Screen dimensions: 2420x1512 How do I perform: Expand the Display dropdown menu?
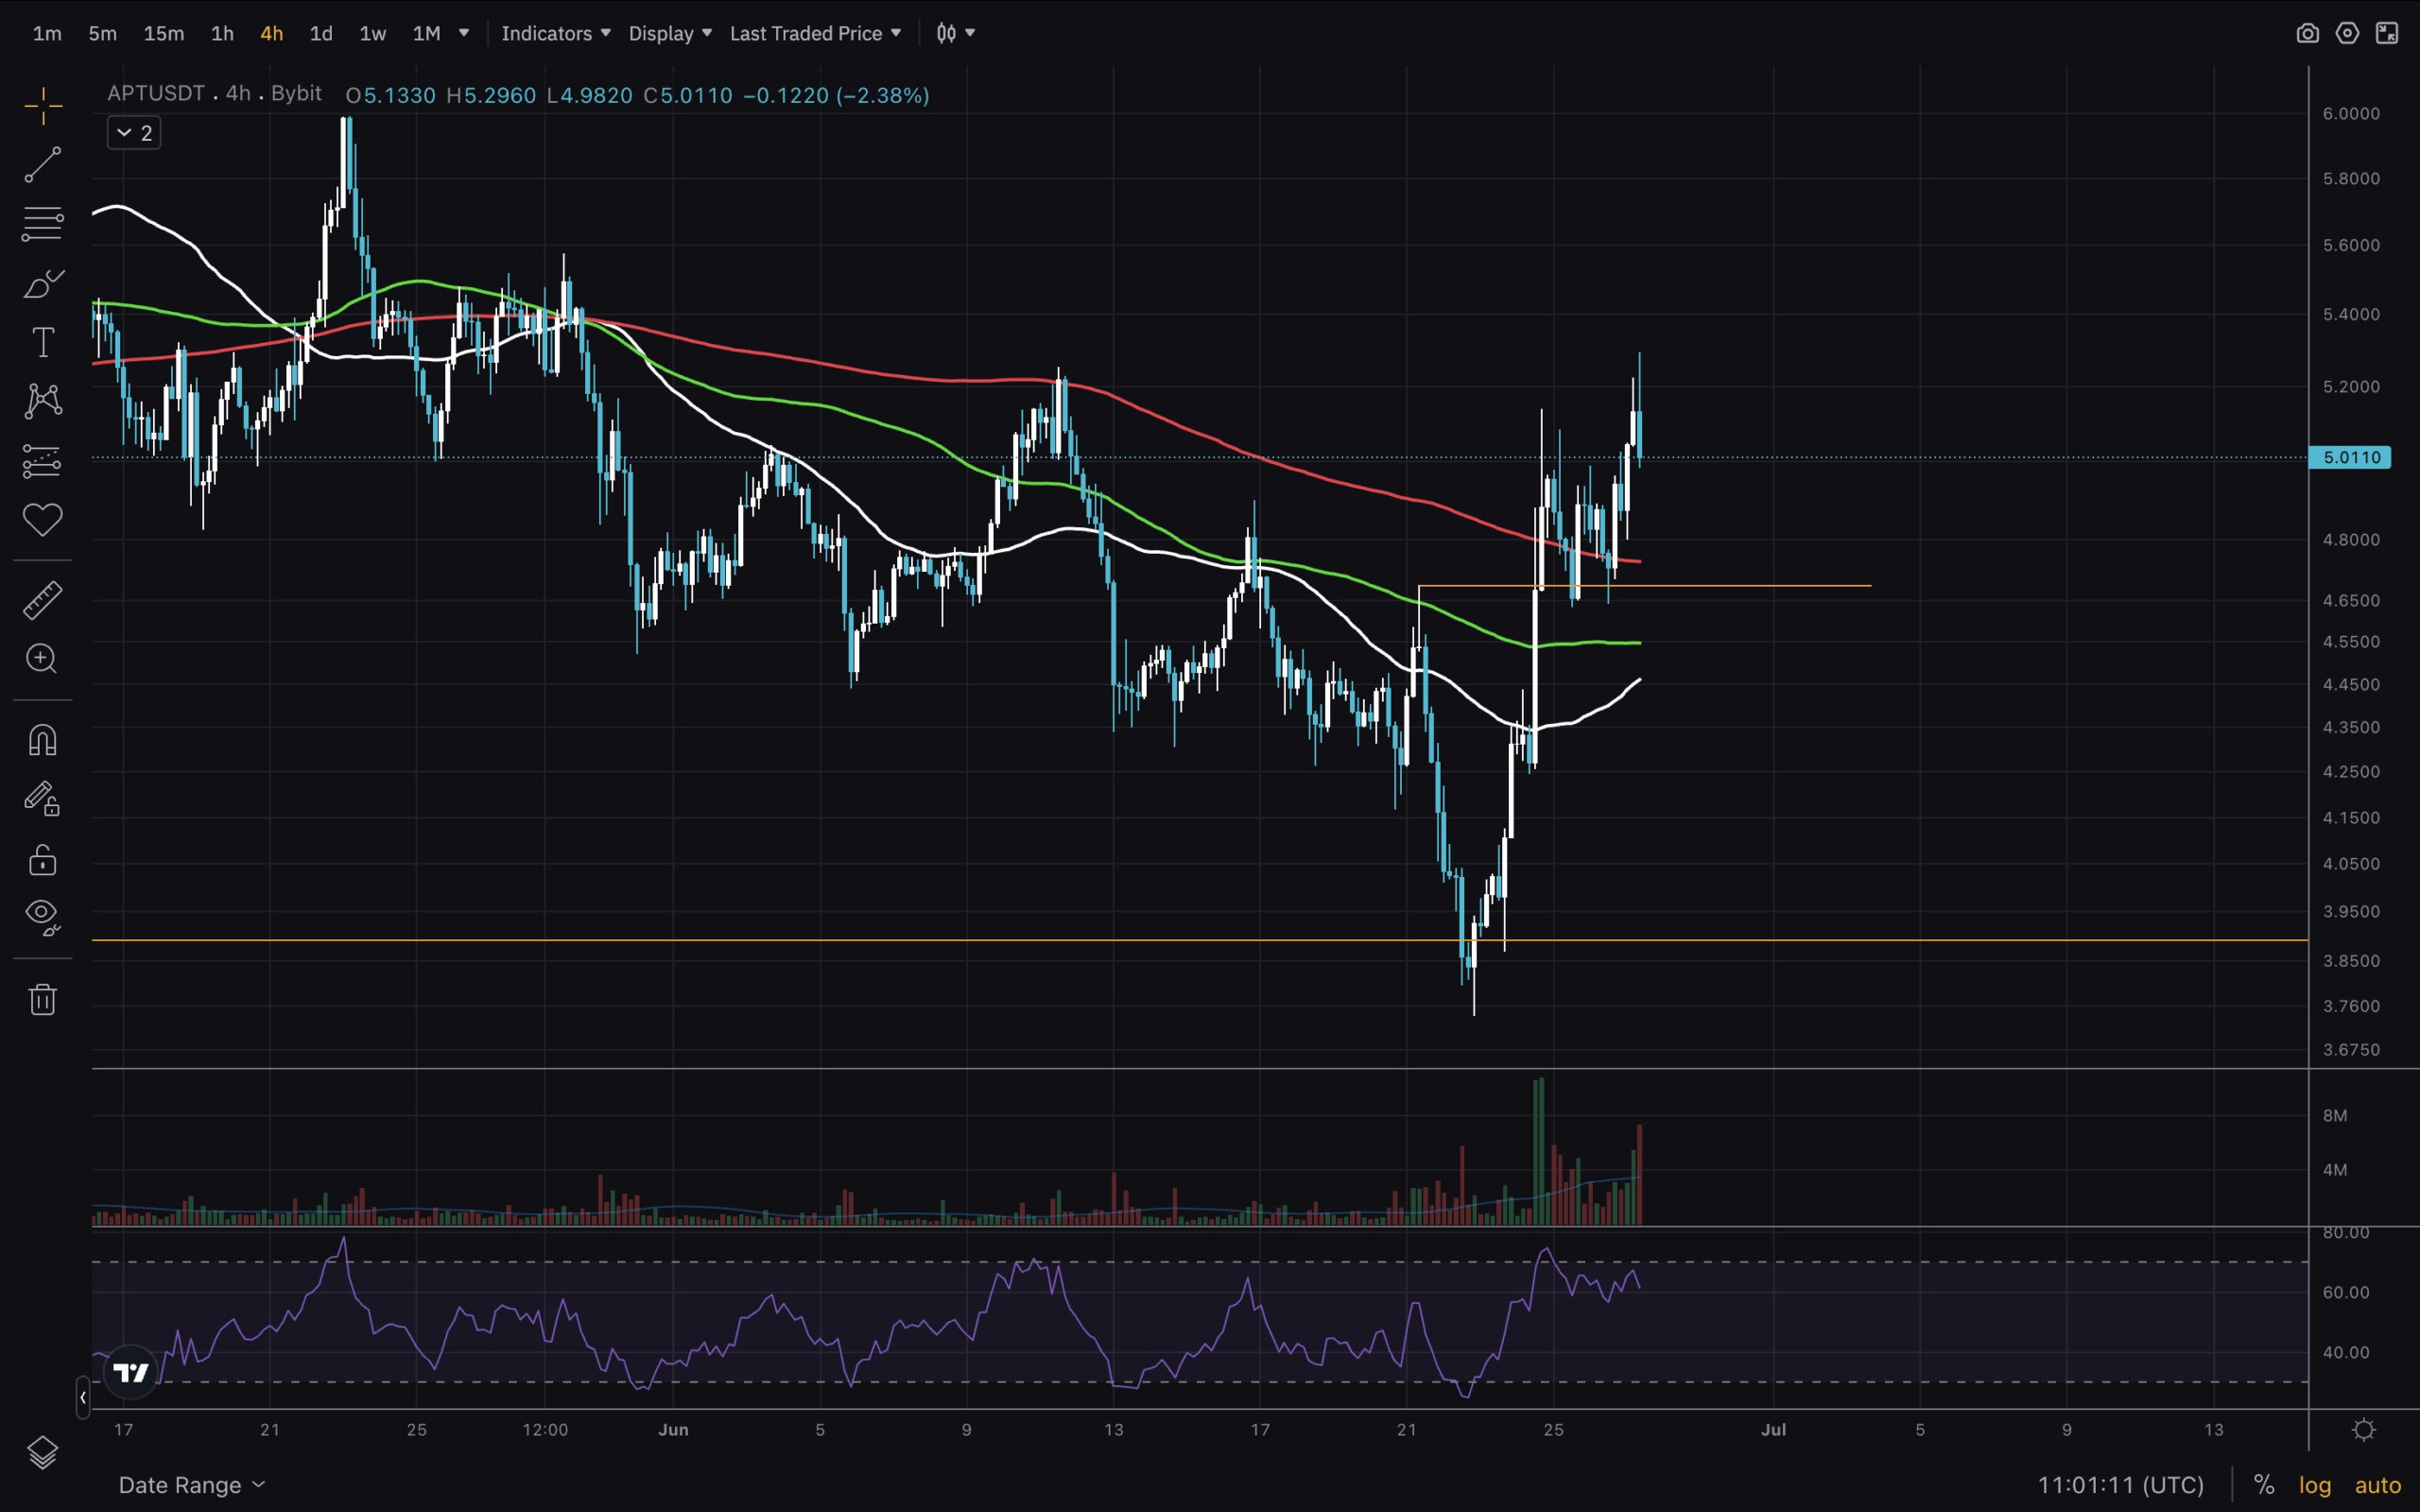(670, 33)
